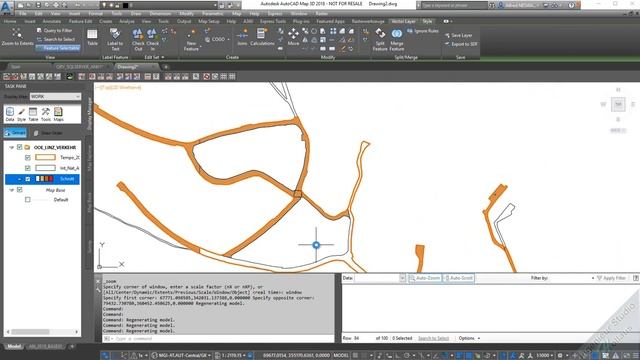Select the Draw Order view button

(48, 133)
